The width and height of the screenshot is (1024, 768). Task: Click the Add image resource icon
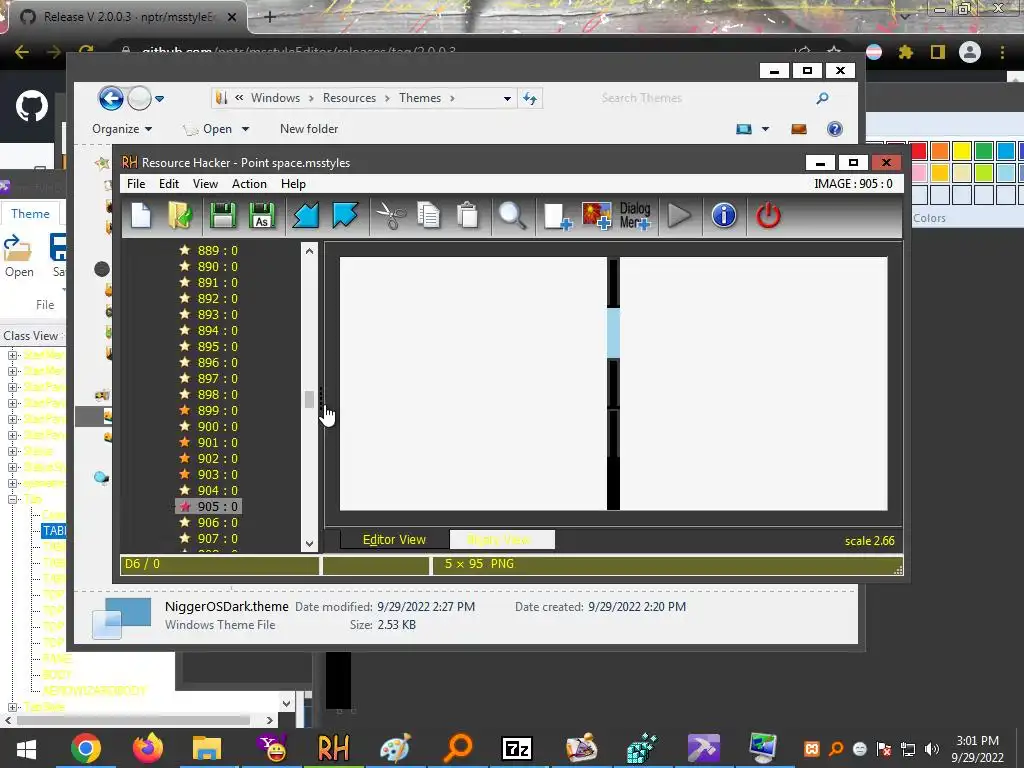pos(596,216)
